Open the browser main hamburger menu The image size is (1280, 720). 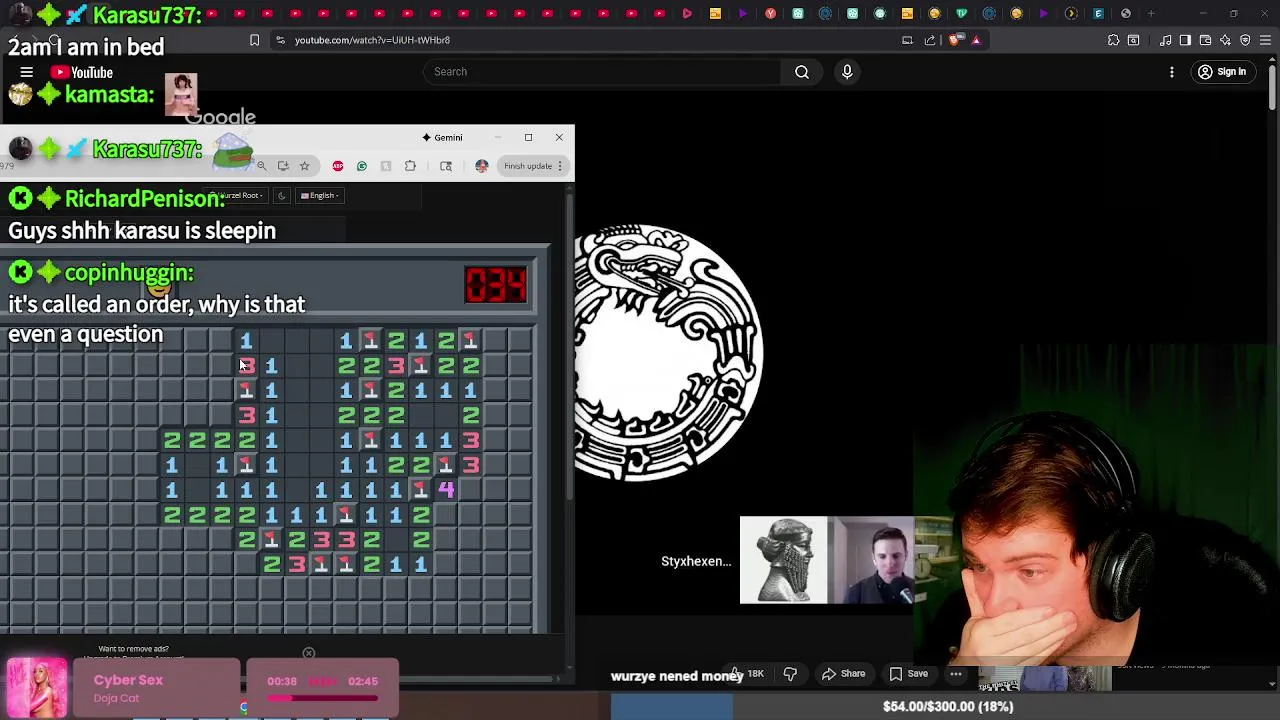click(x=1265, y=40)
